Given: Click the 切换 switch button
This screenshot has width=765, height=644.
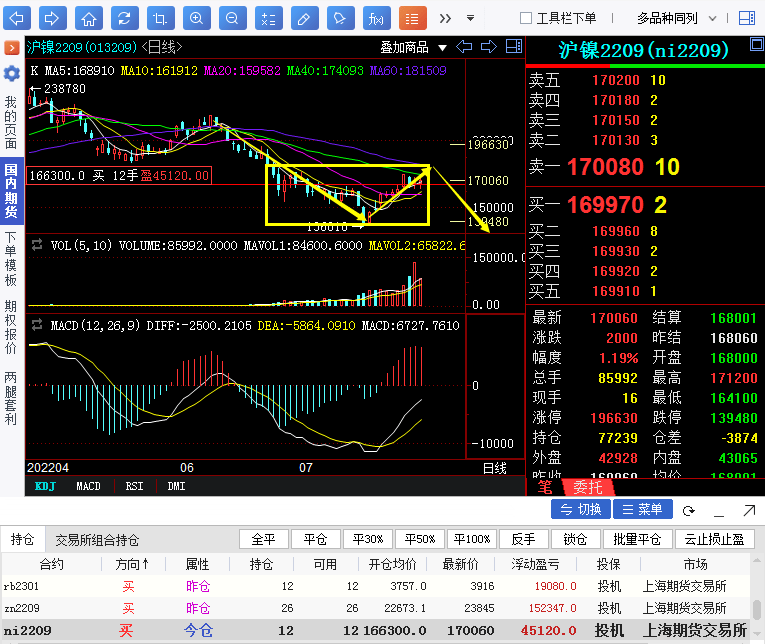Looking at the screenshot, I should tap(581, 509).
